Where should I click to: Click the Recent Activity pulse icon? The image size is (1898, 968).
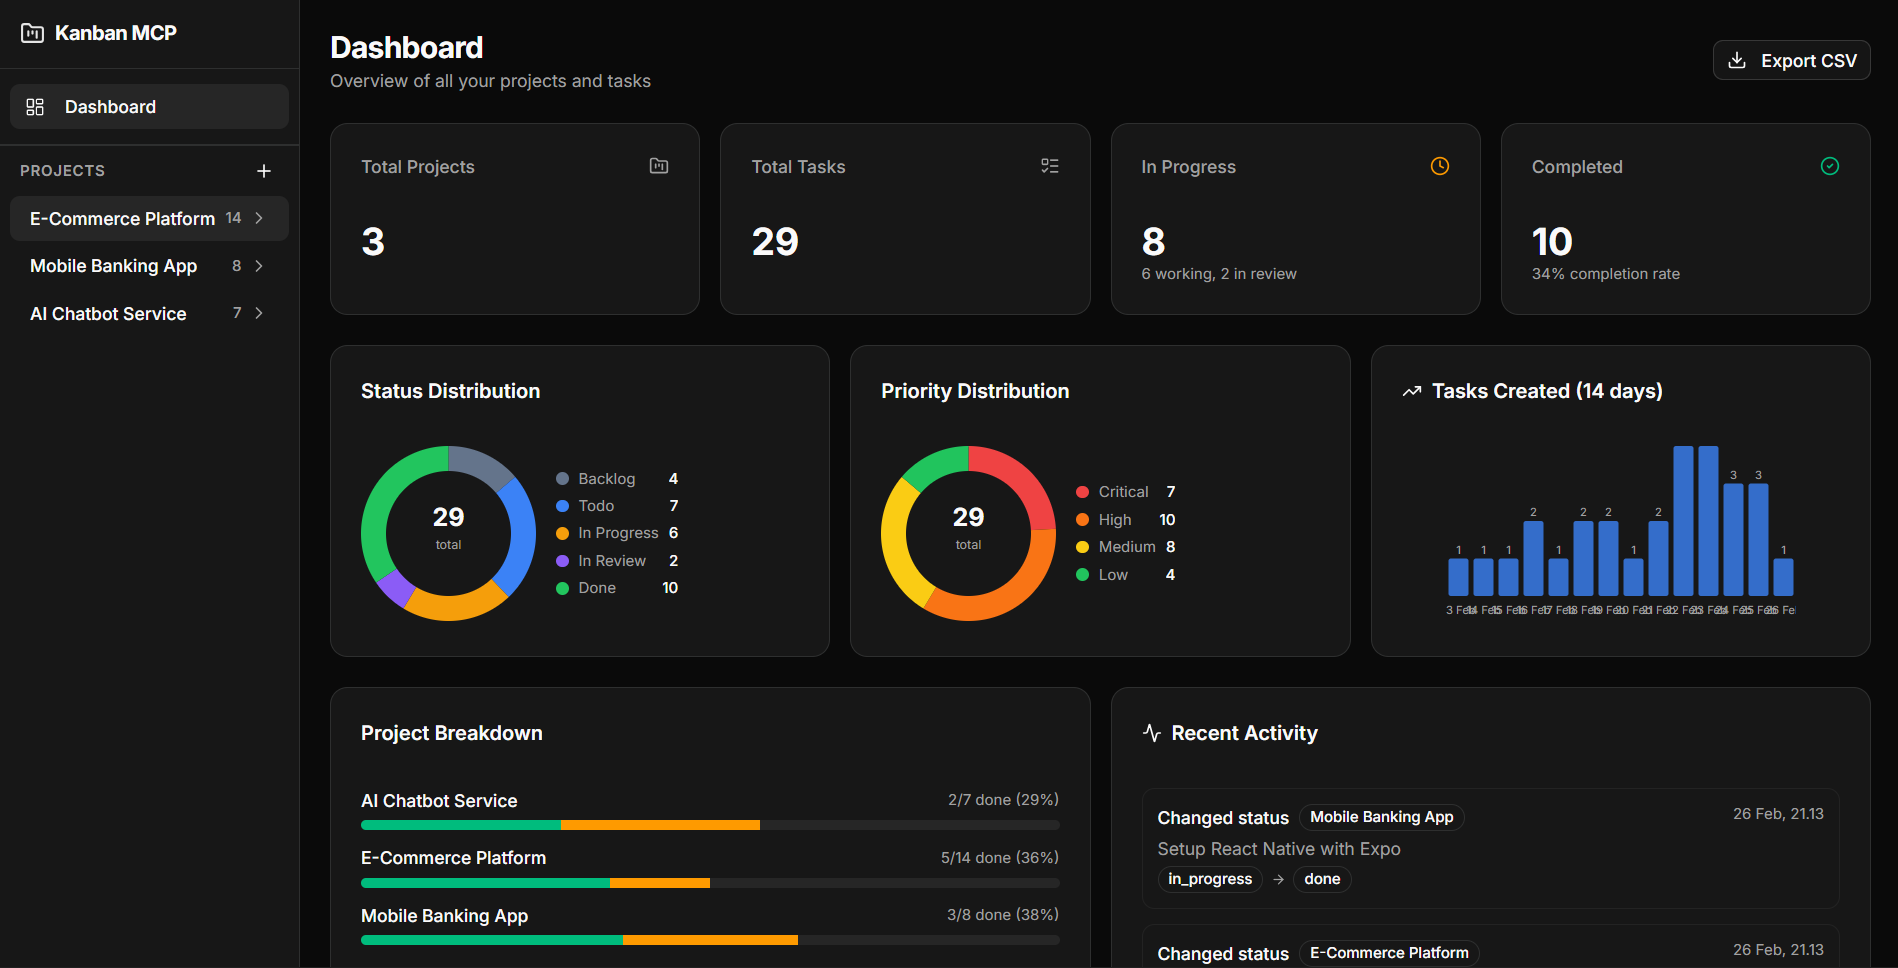point(1152,733)
